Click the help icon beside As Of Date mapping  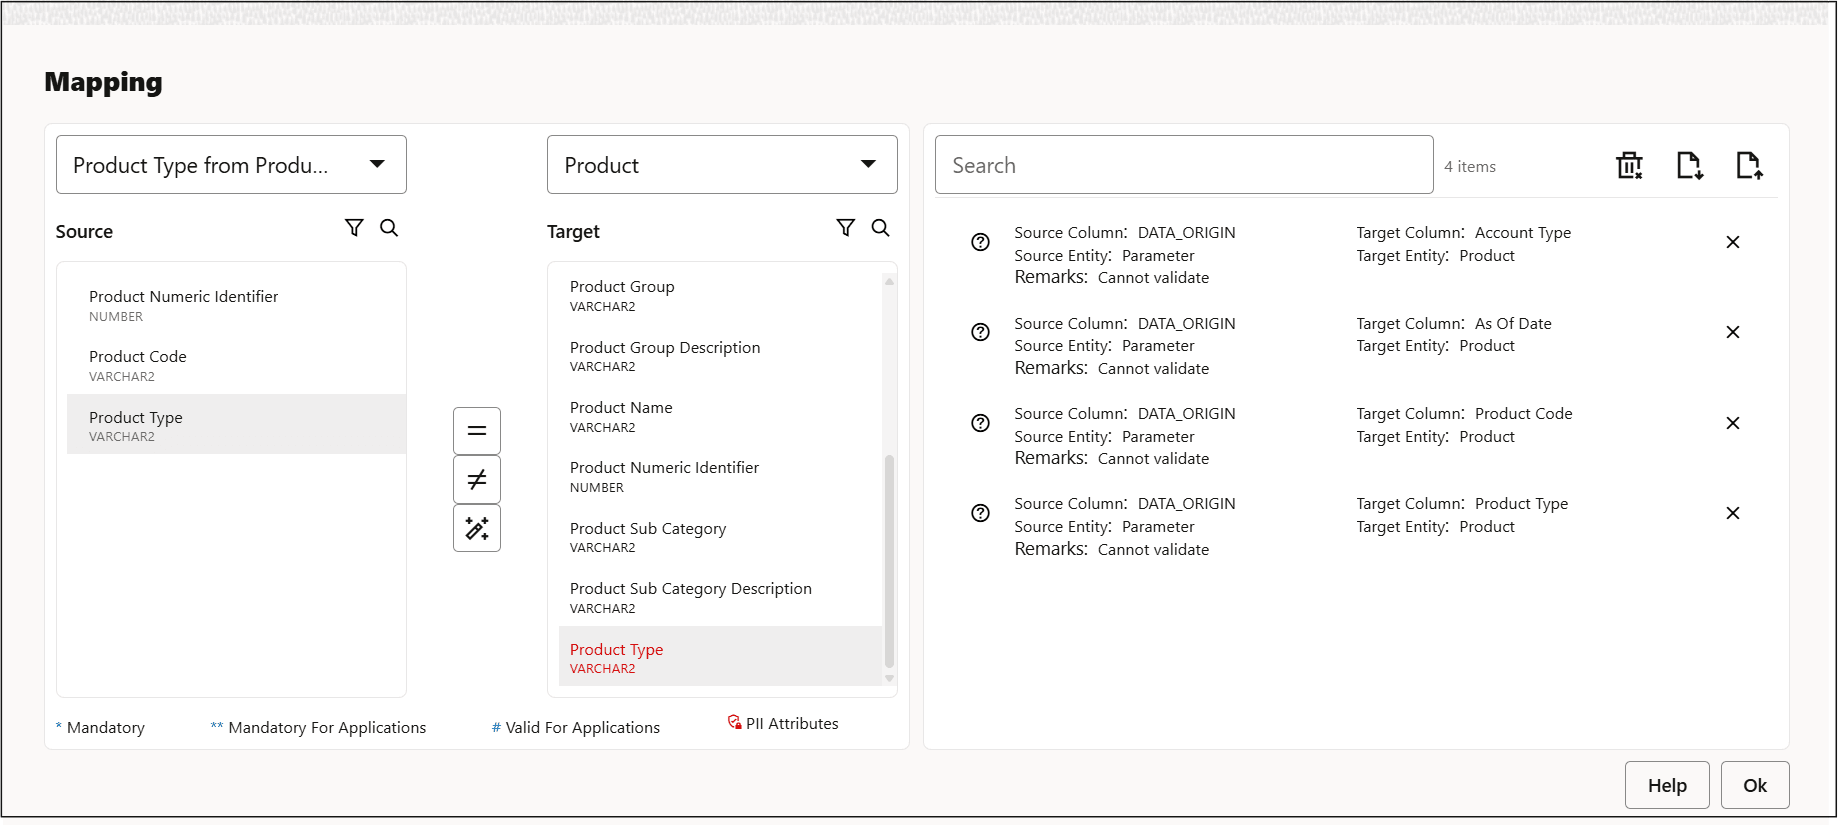[x=980, y=332]
